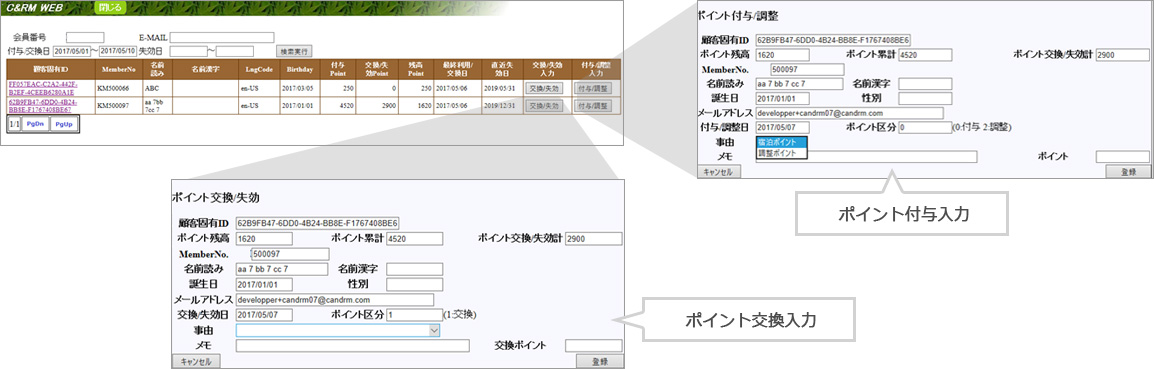1154x369 pixels.
Task: Click the 付与/調整日 date field
Action: pyautogui.click(x=782, y=127)
